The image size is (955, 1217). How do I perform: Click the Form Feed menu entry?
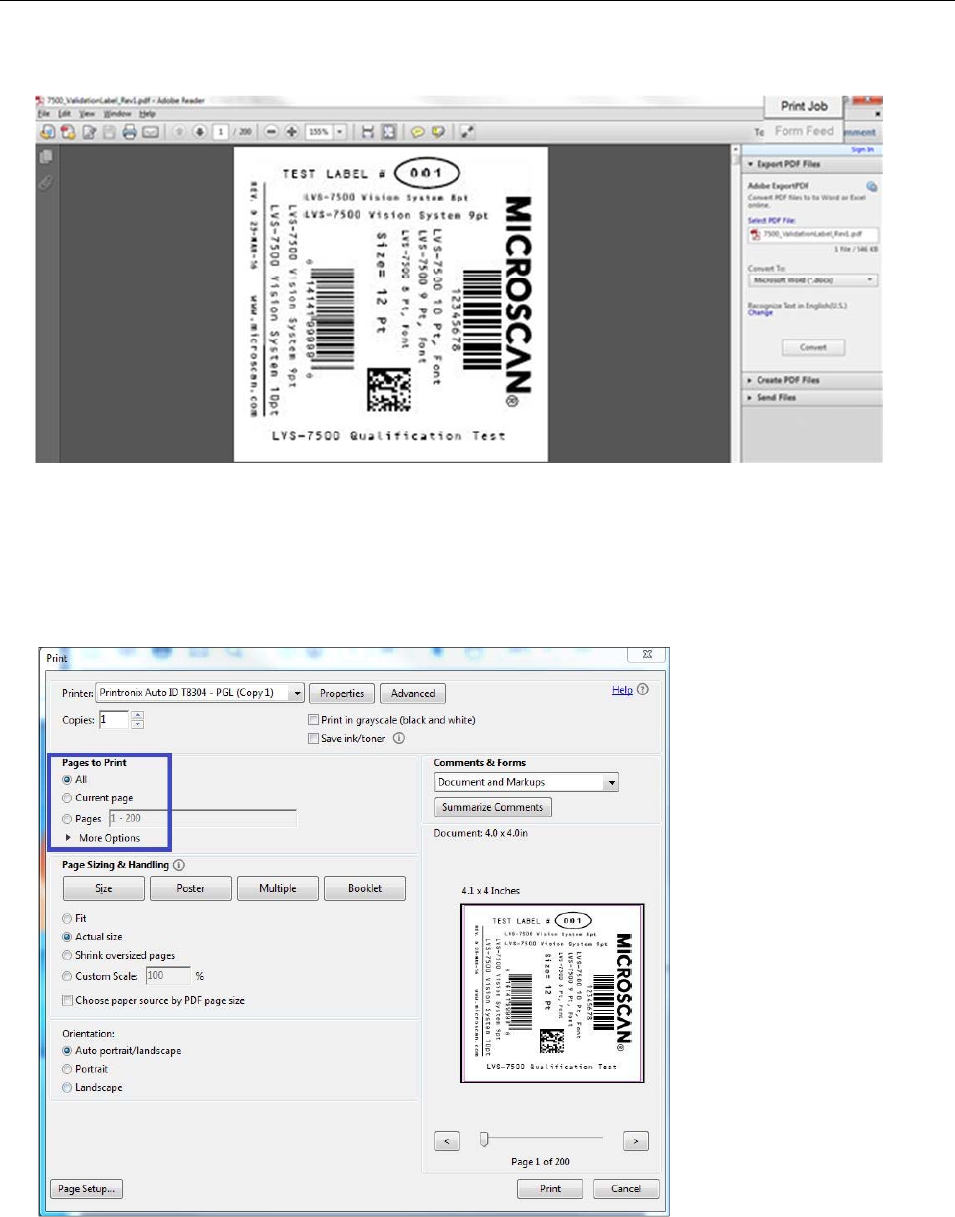804,131
